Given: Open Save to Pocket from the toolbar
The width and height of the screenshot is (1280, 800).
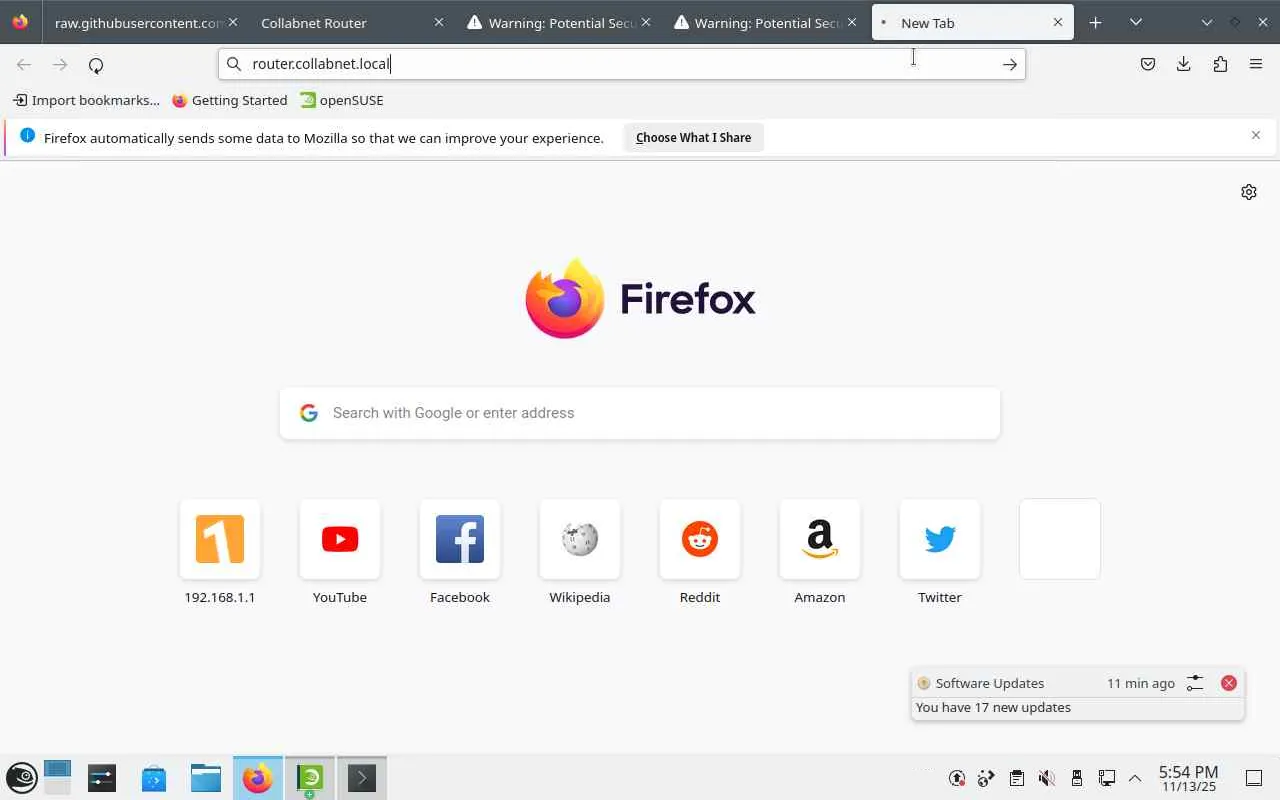Looking at the screenshot, I should tap(1148, 65).
